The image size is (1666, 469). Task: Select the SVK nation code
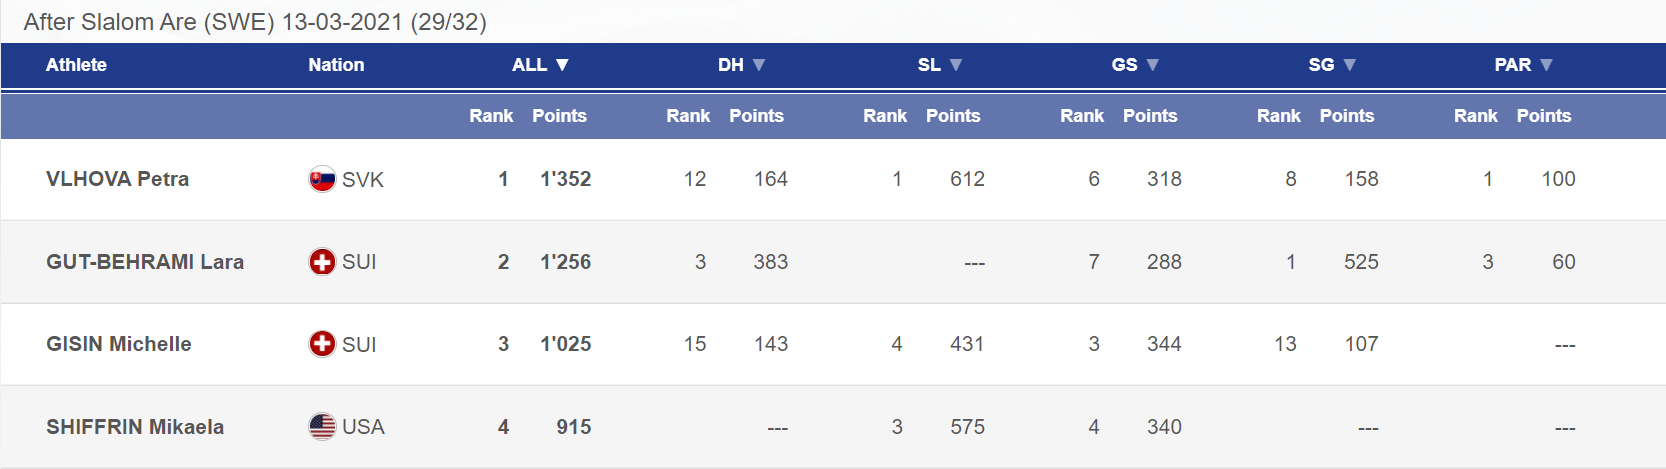point(363,180)
